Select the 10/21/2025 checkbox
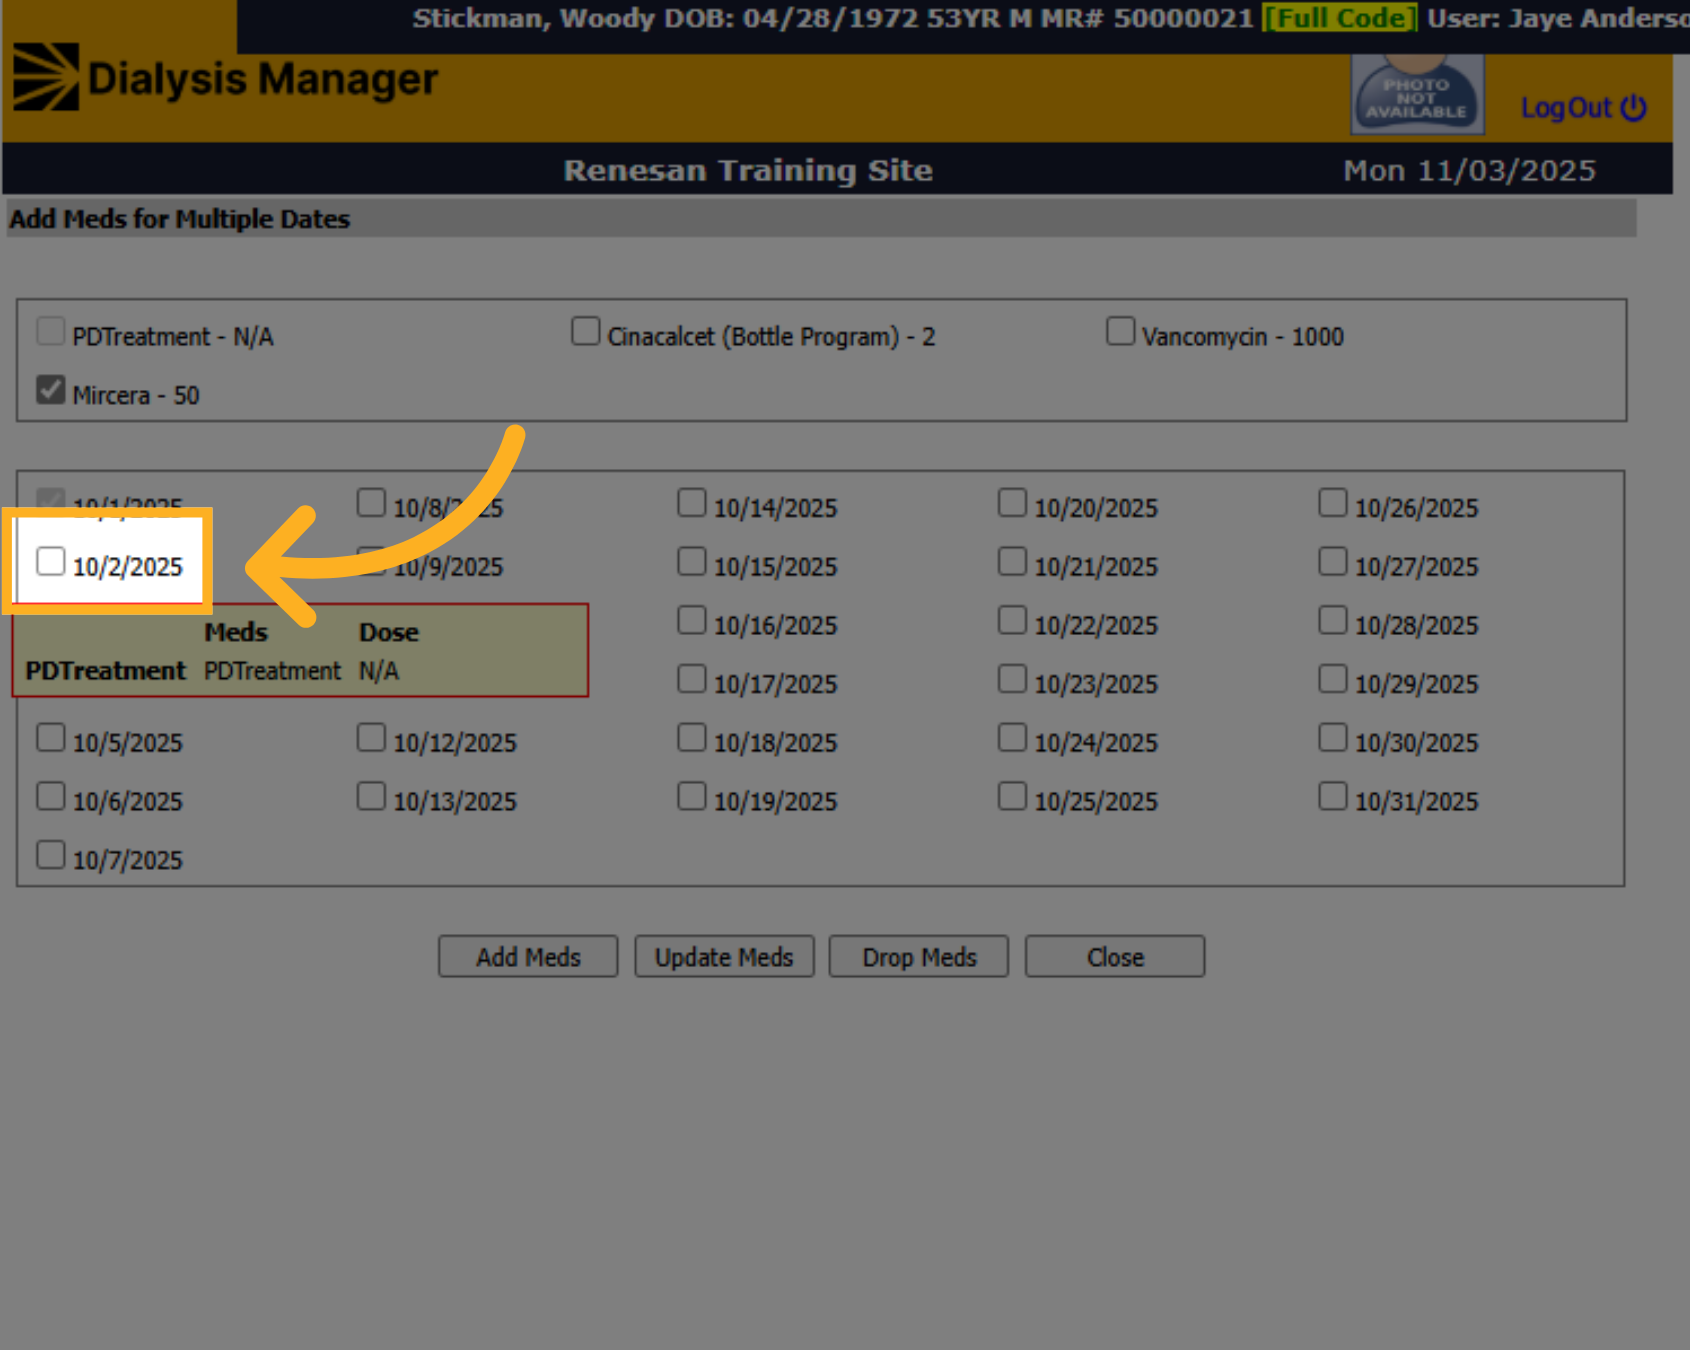Viewport: 1690px width, 1350px height. pyautogui.click(x=1012, y=561)
